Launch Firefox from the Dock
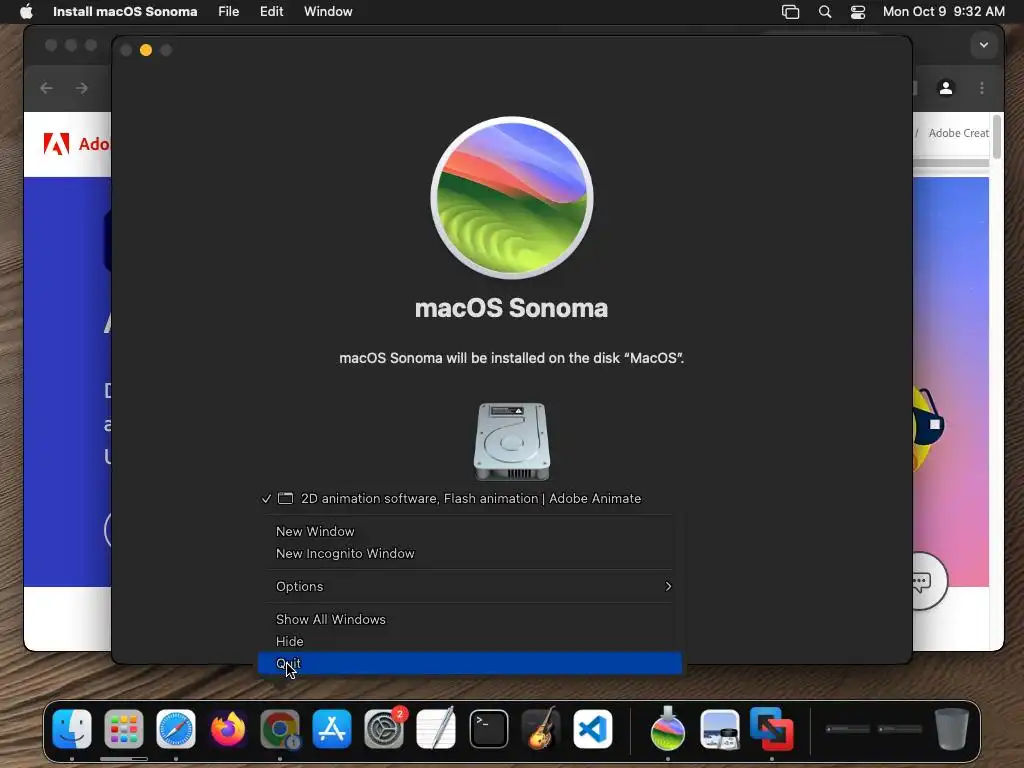This screenshot has width=1024, height=768. (x=228, y=729)
